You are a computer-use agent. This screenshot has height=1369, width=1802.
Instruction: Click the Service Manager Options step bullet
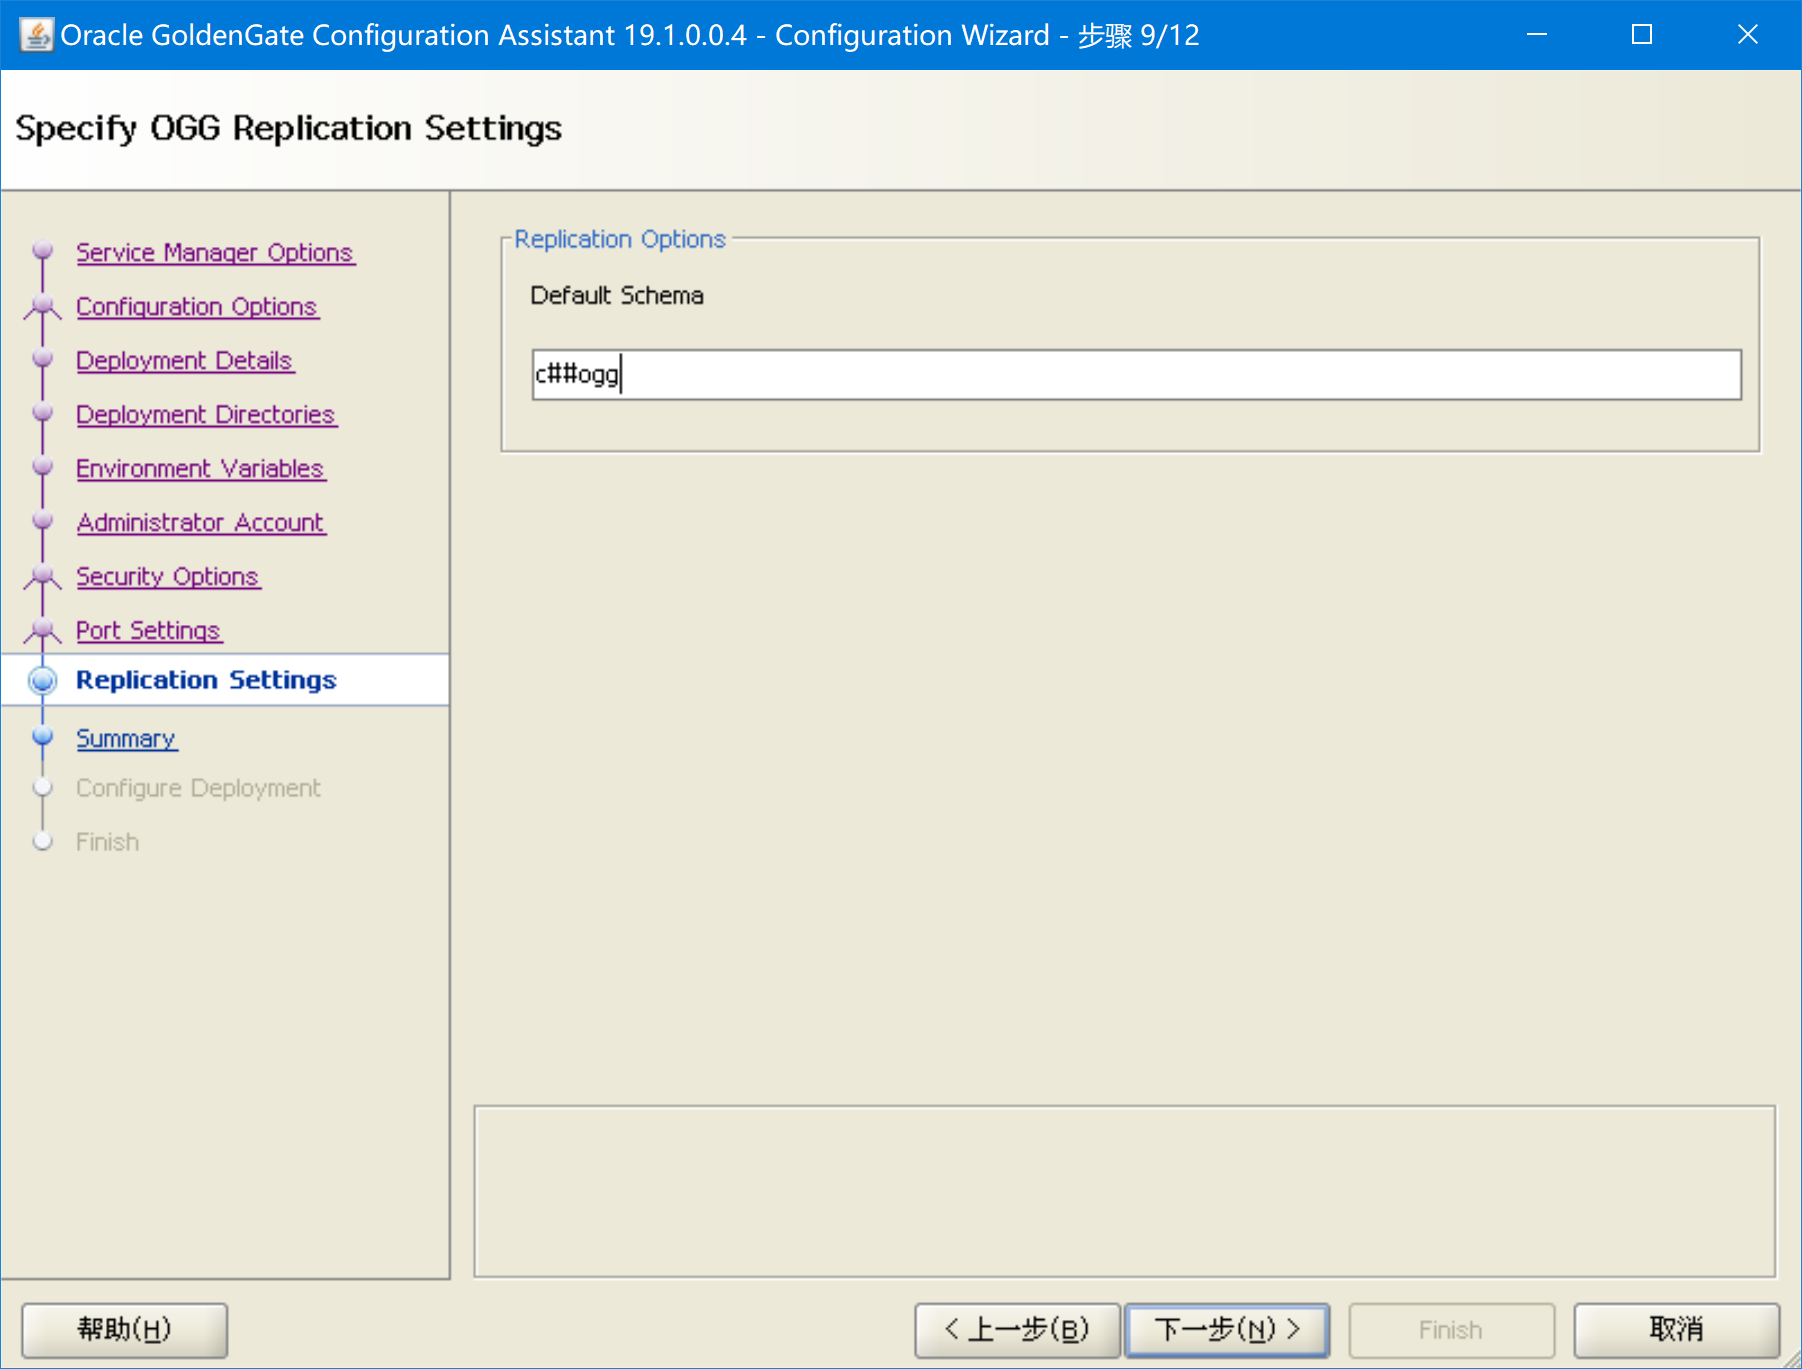click(42, 250)
